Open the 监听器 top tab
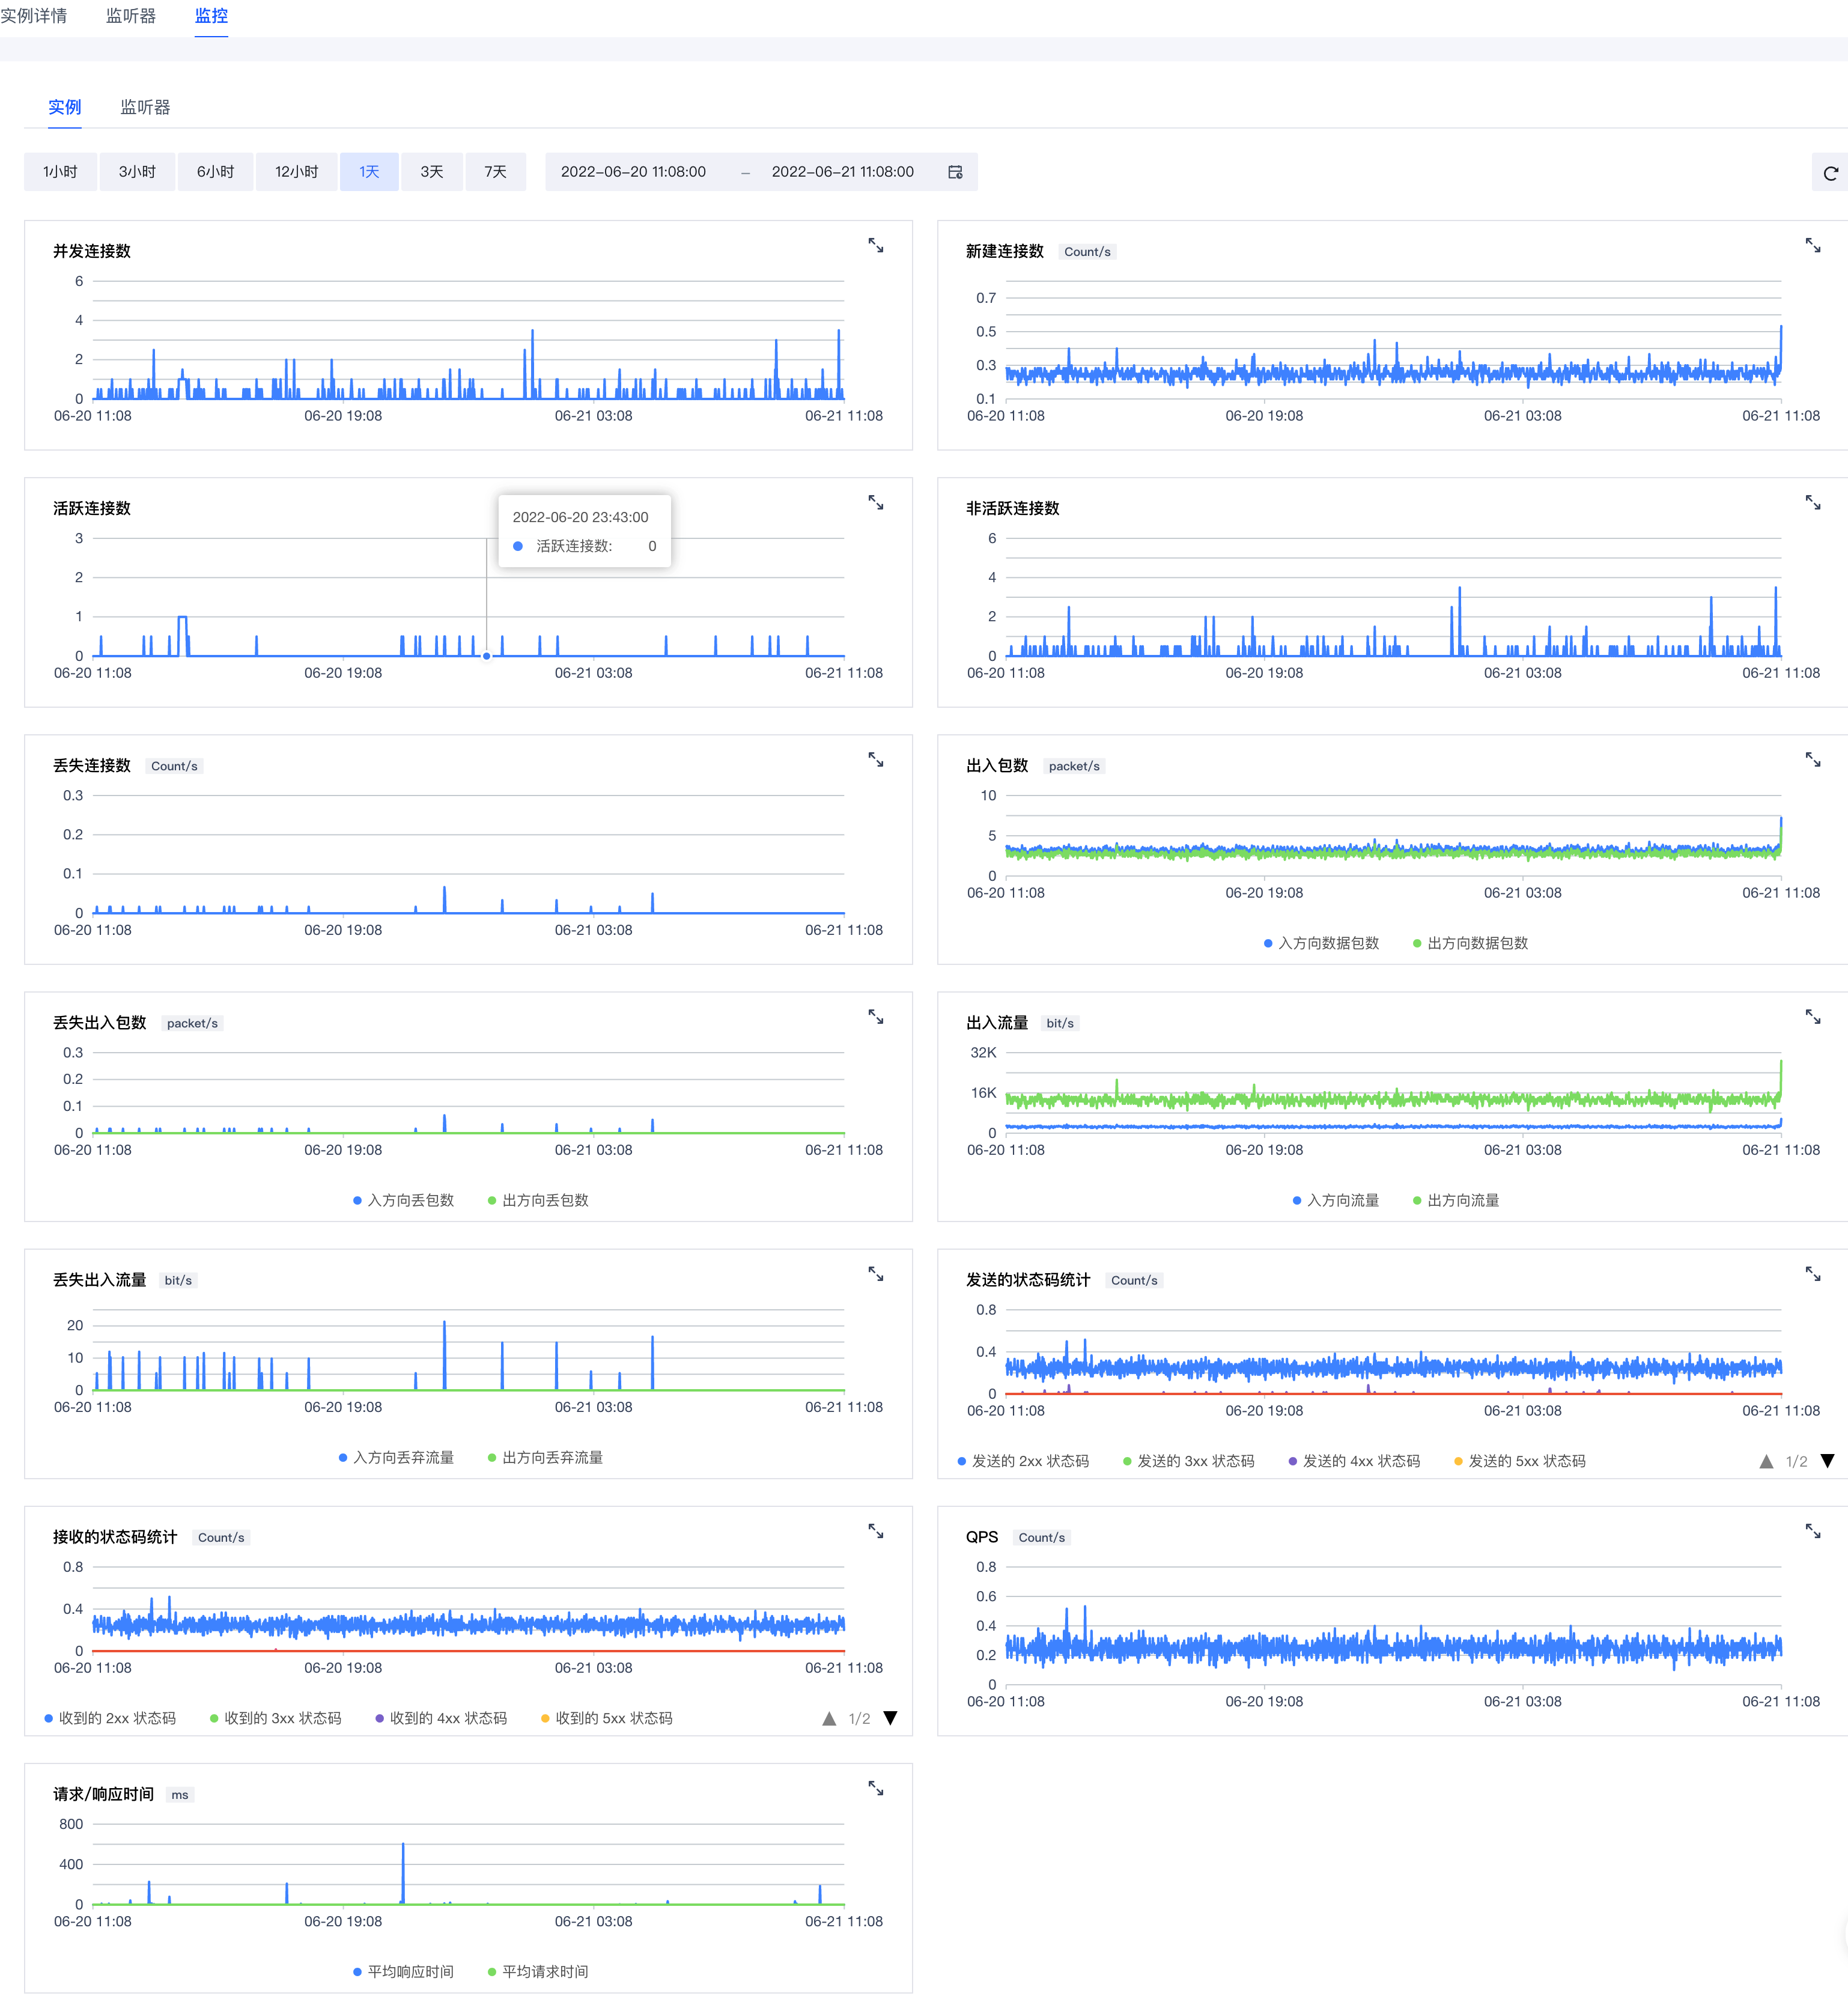1848x2005 pixels. (x=131, y=16)
